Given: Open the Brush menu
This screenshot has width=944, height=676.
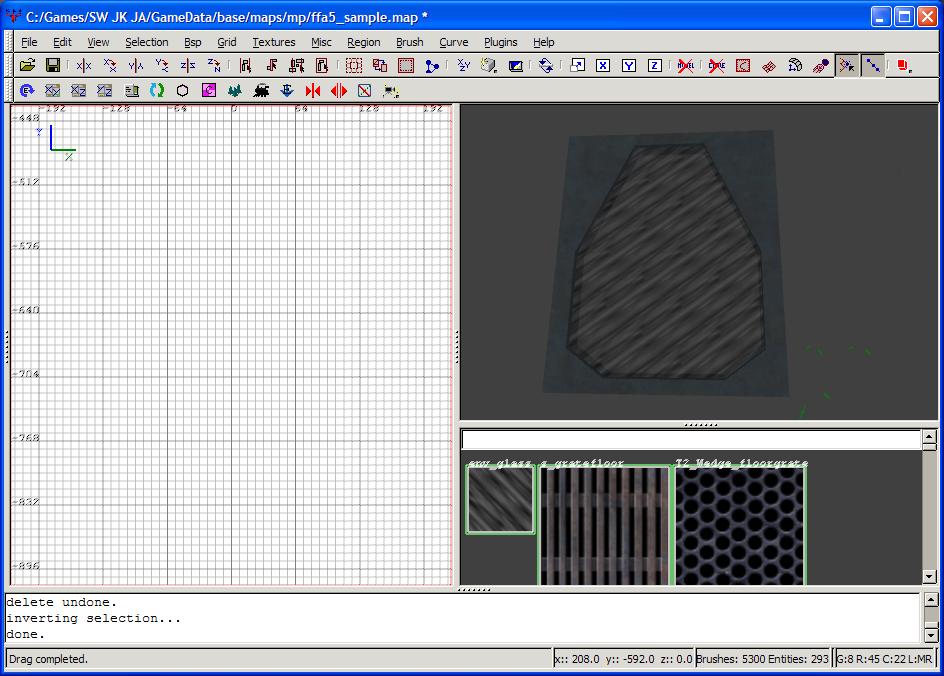Looking at the screenshot, I should (409, 42).
